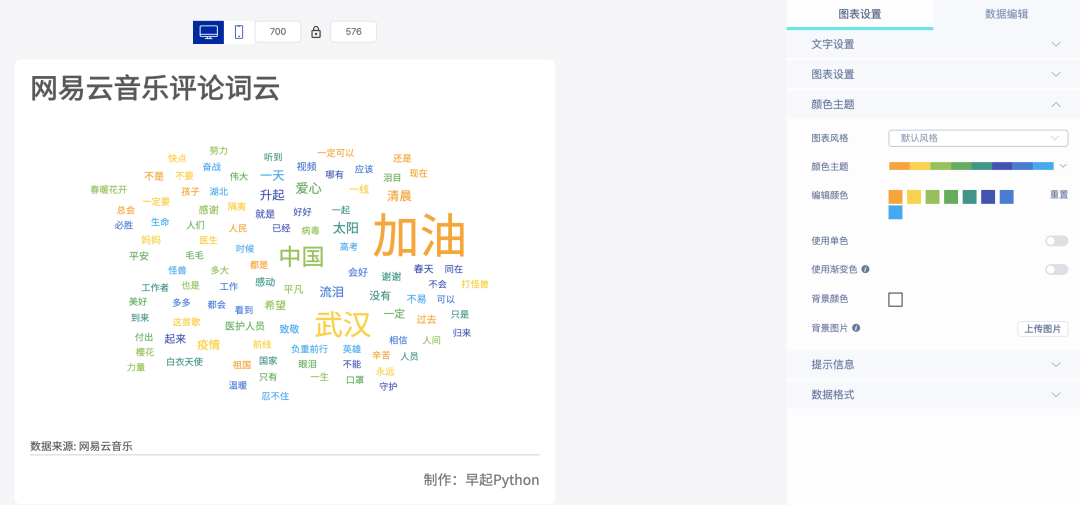This screenshot has width=1080, height=505.
Task: Select the 图表设置 tab
Action: pyautogui.click(x=860, y=14)
